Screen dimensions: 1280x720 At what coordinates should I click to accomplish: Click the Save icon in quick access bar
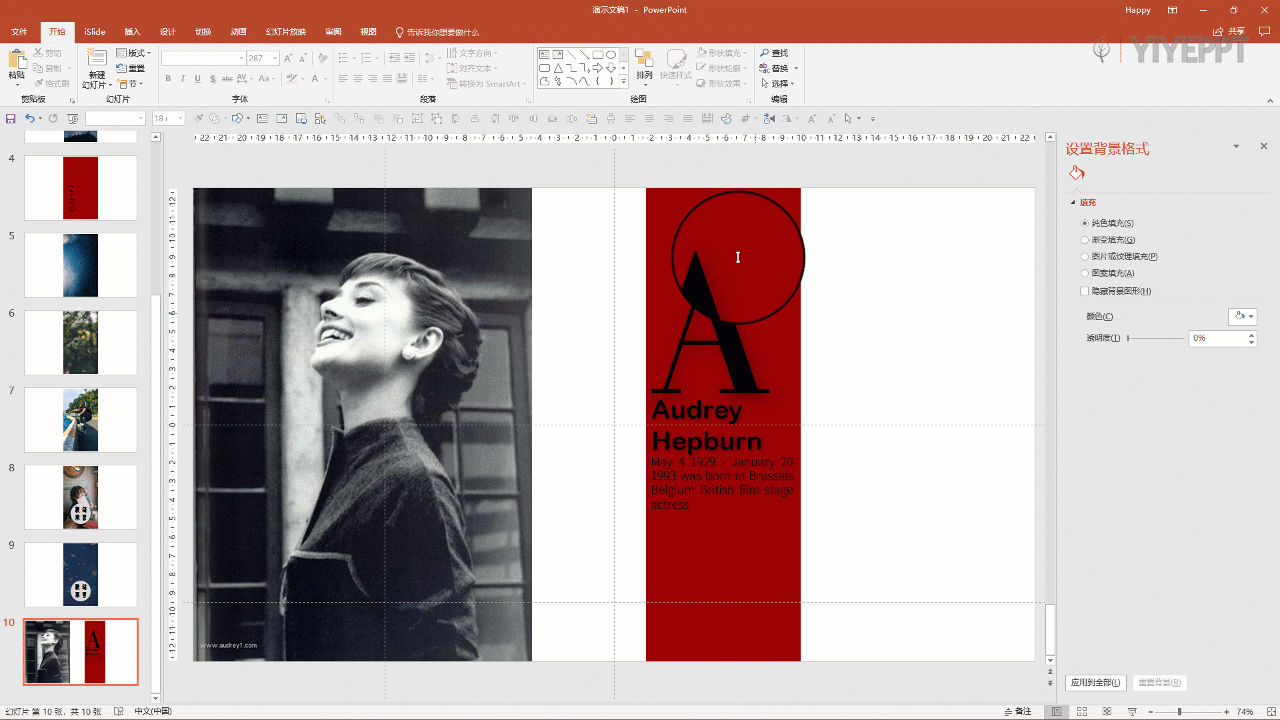pyautogui.click(x=11, y=118)
